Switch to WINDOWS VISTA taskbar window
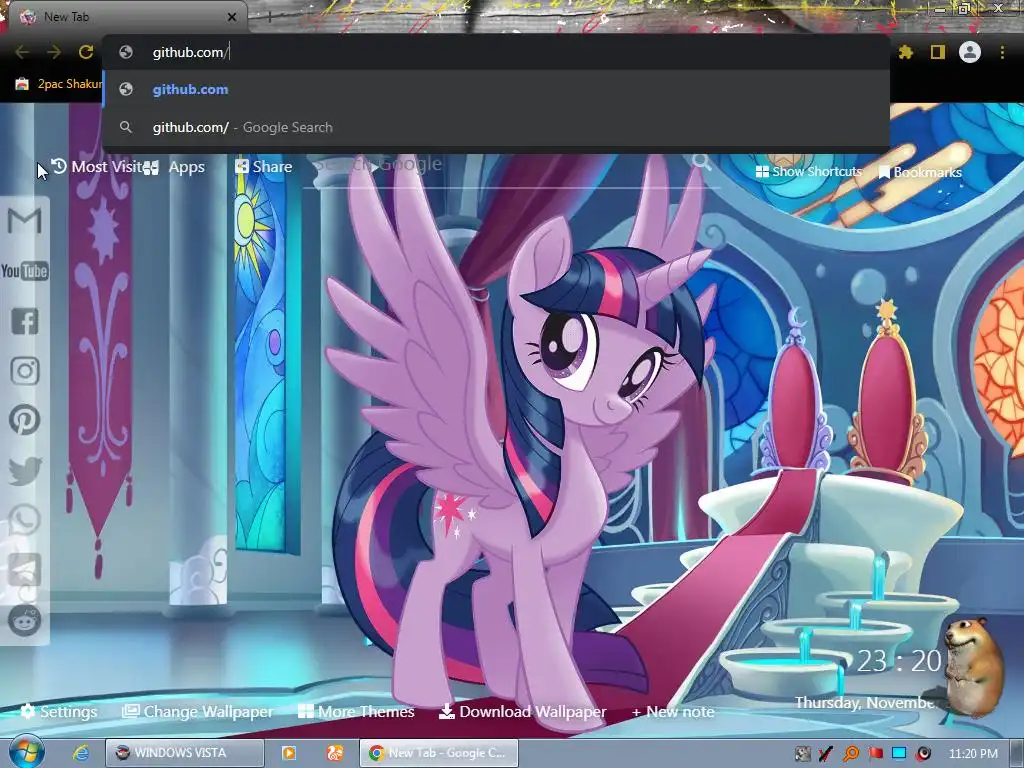The width and height of the screenshot is (1024, 768). [x=185, y=753]
